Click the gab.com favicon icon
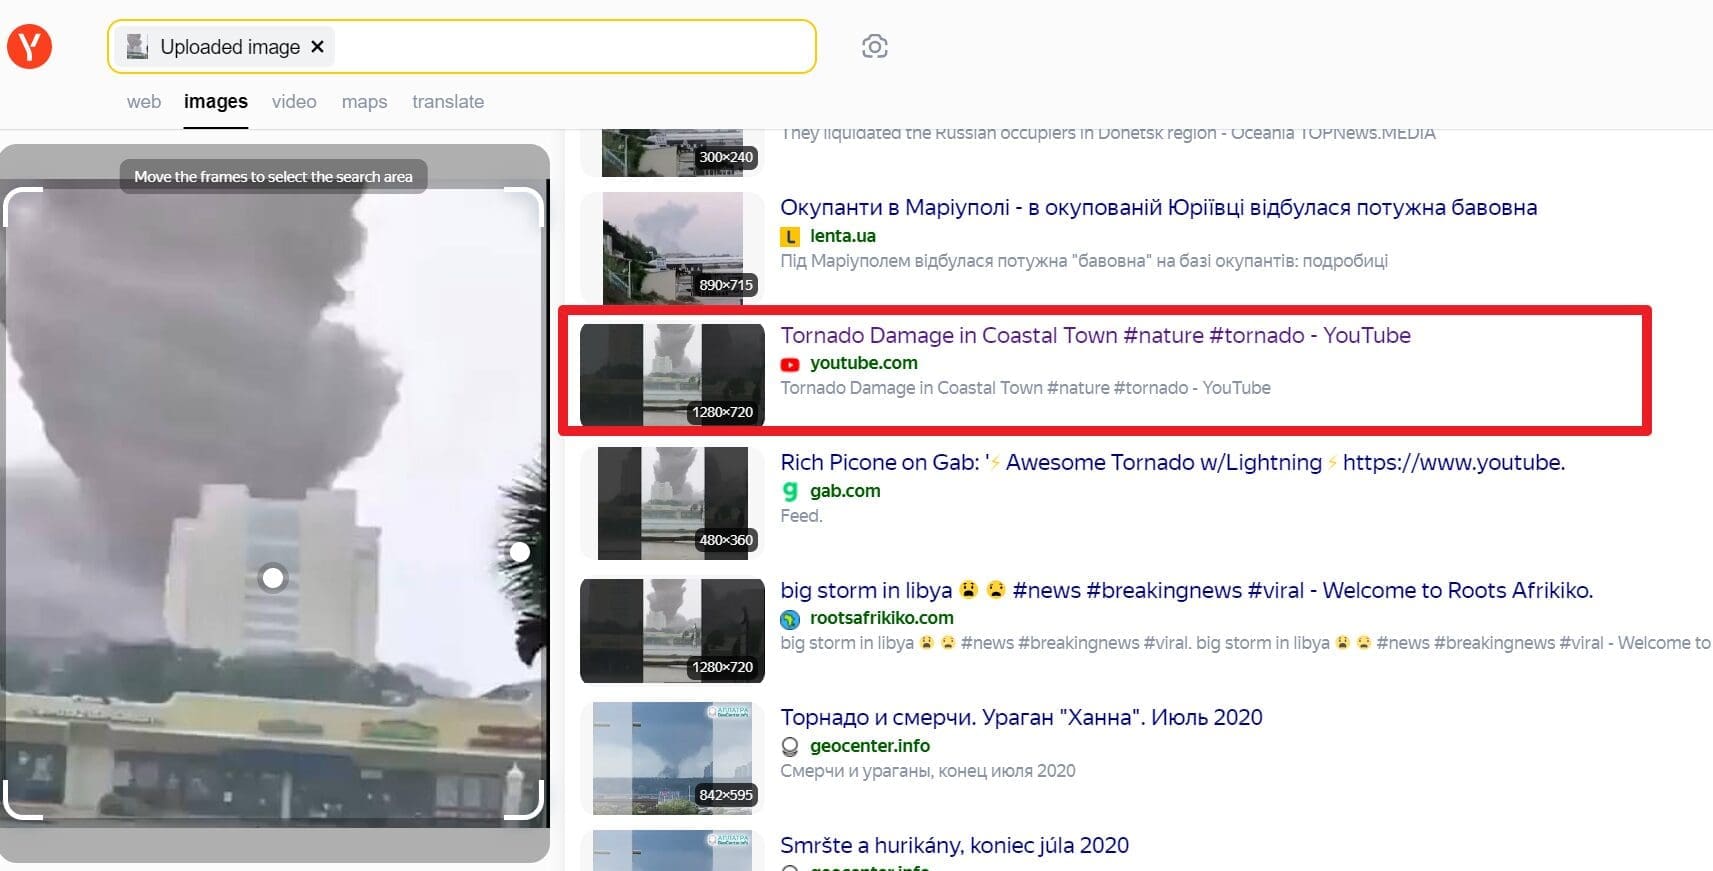The height and width of the screenshot is (871, 1713). tap(790, 491)
